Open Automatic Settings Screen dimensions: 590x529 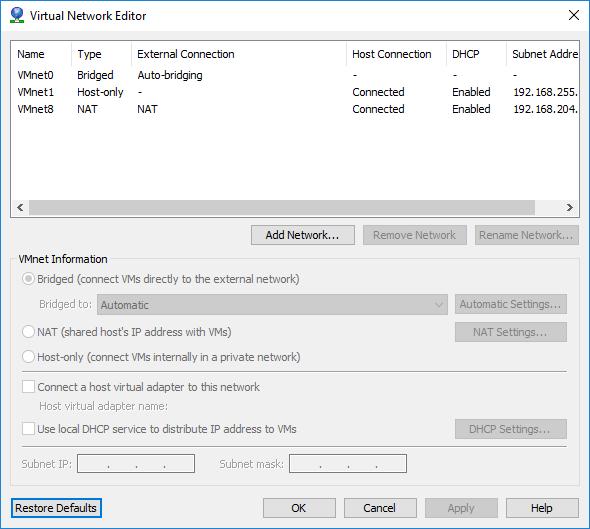[511, 304]
